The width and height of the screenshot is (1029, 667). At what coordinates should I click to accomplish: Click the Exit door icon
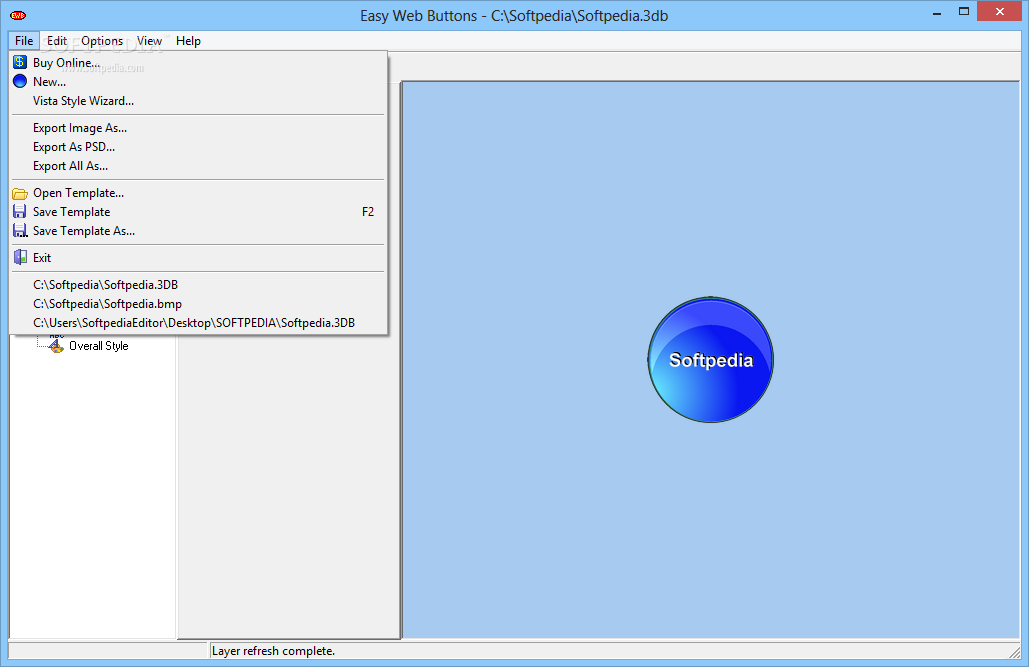(20, 257)
